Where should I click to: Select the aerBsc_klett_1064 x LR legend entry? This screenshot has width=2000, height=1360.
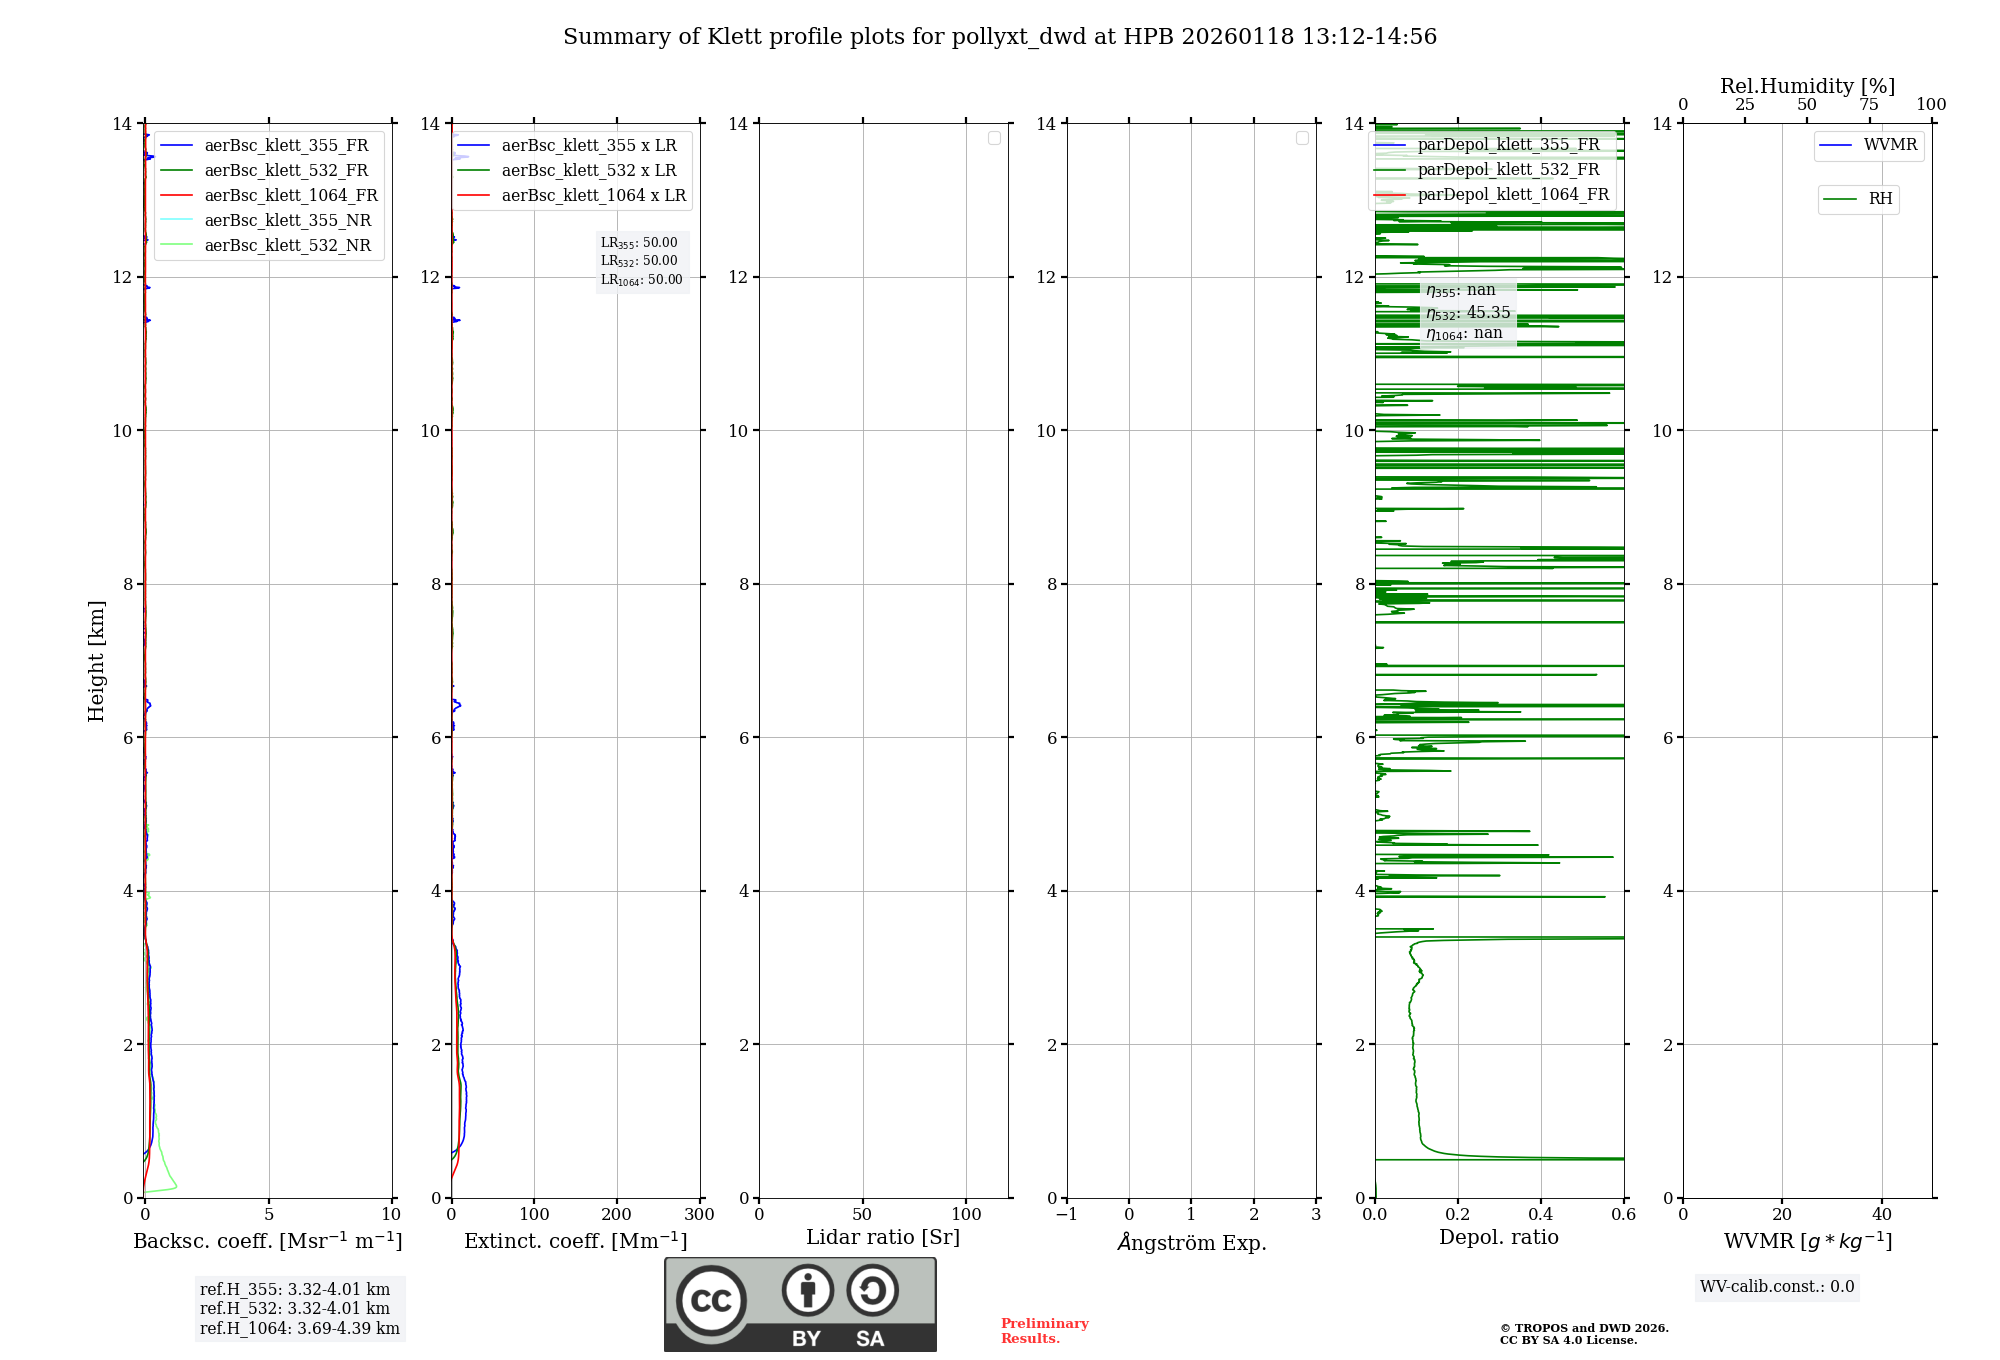(593, 196)
